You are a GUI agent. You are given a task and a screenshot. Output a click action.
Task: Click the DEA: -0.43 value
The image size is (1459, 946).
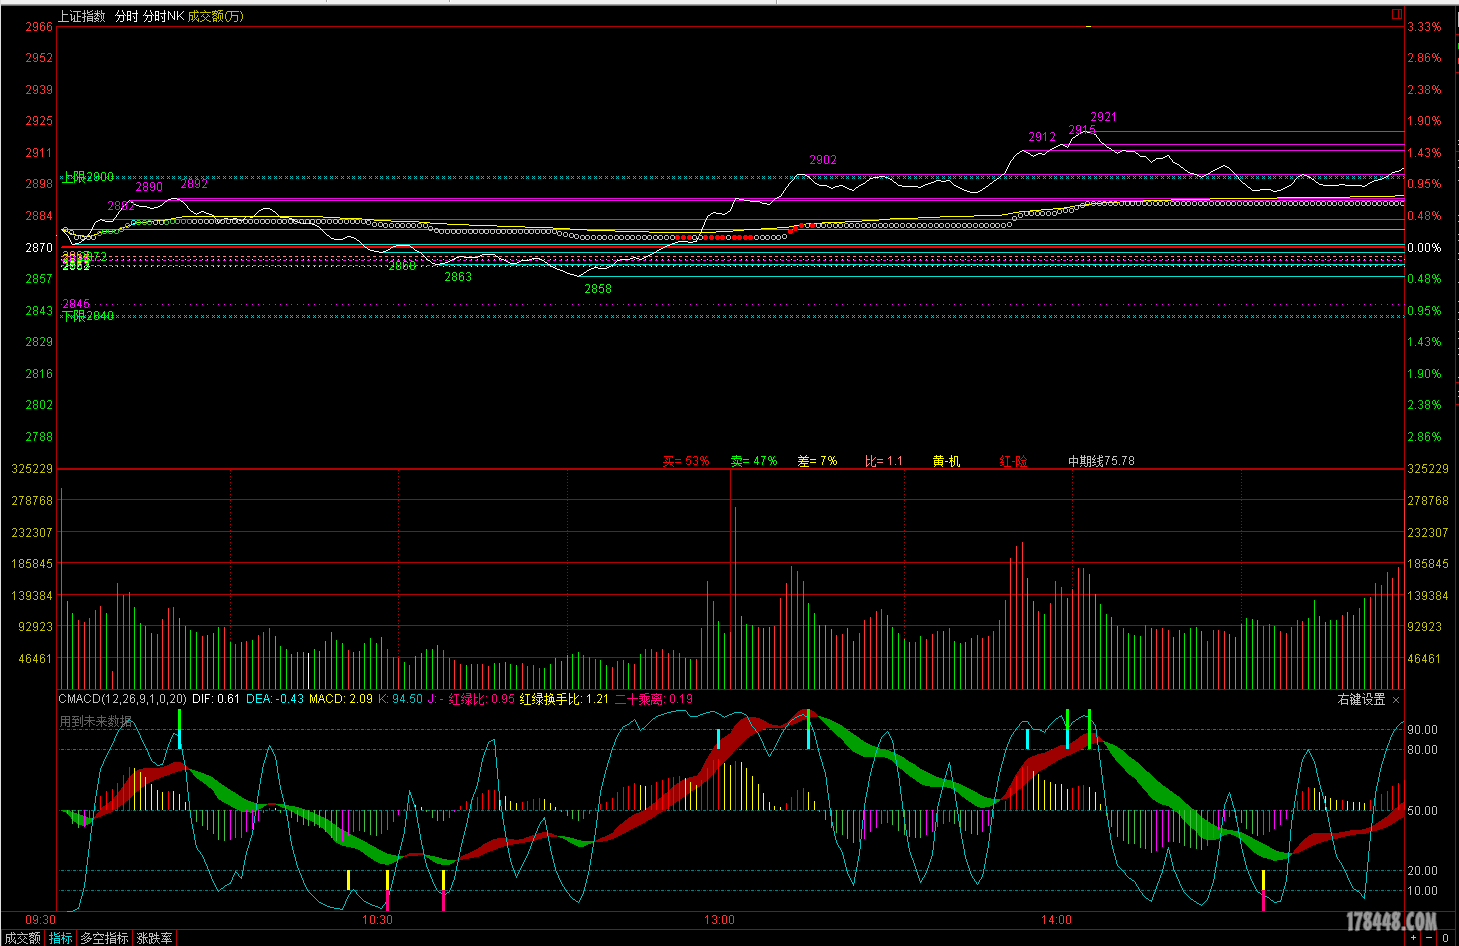tap(275, 699)
